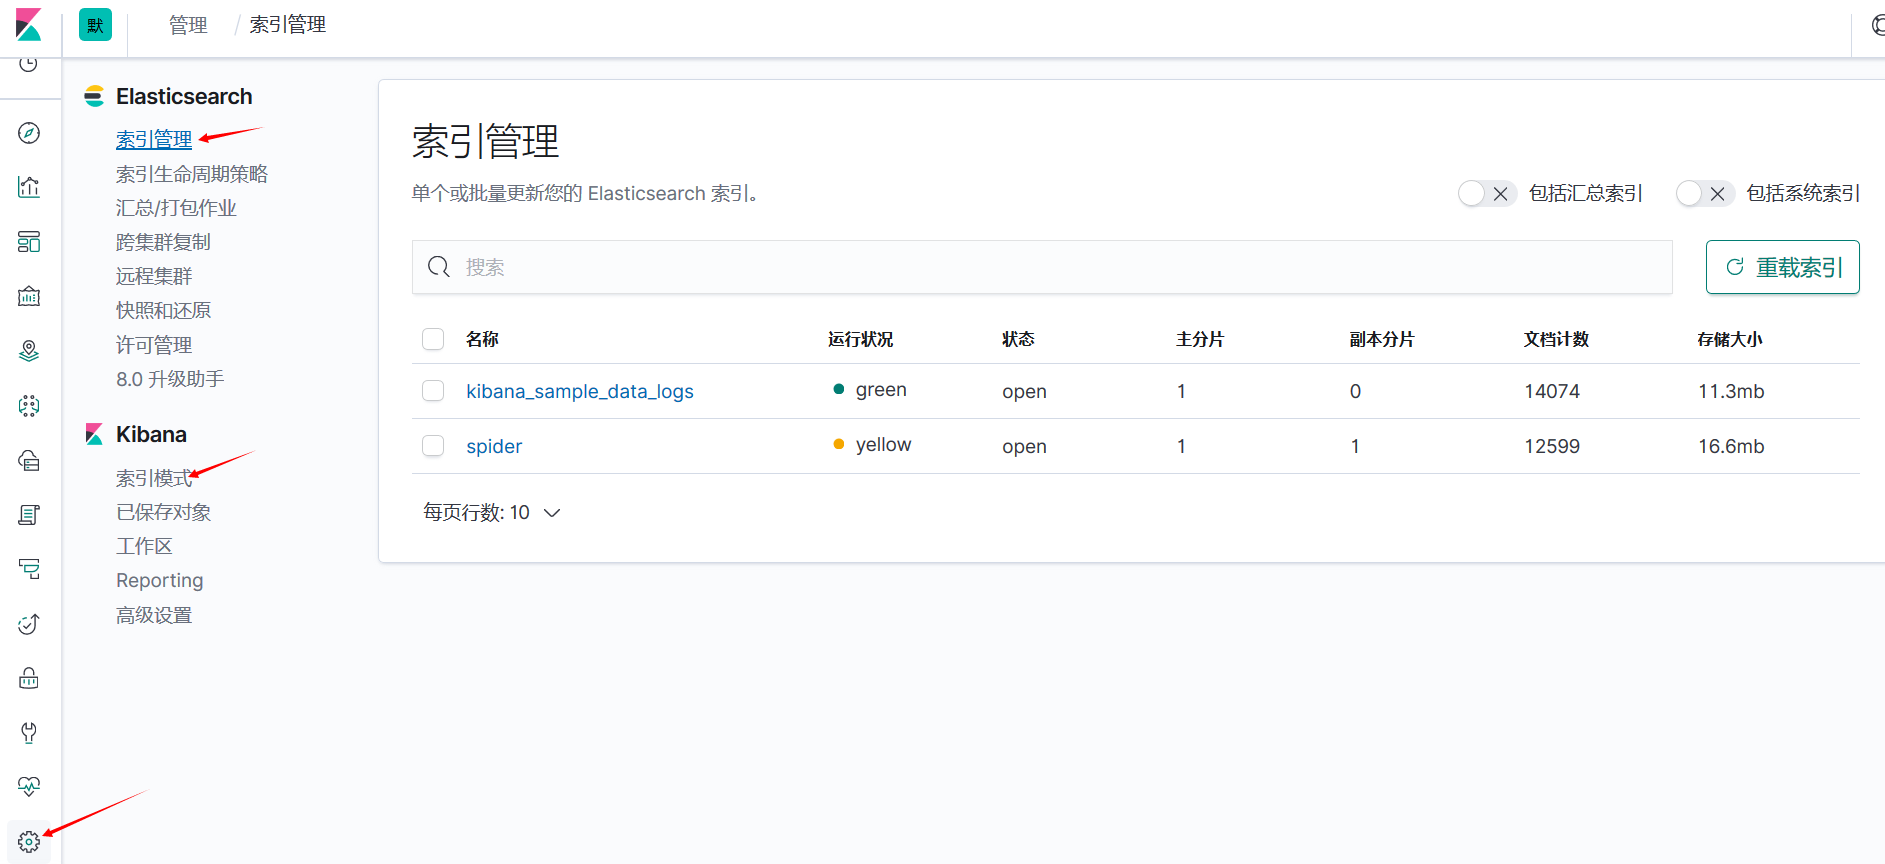The image size is (1885, 864).
Task: Open Management gear icon
Action: coord(29,842)
